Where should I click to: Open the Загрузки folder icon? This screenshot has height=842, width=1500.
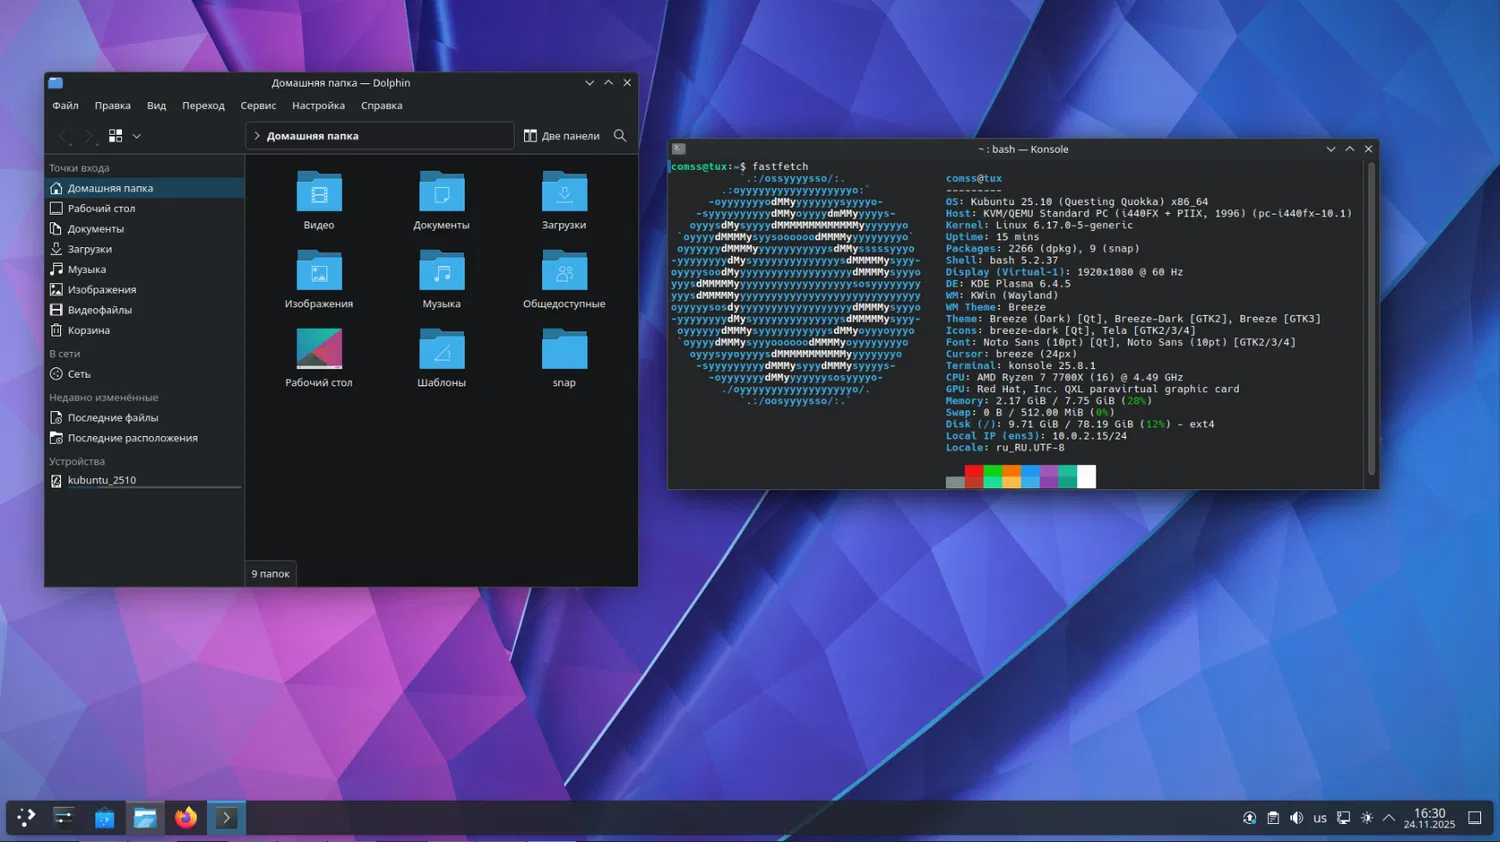click(x=564, y=192)
